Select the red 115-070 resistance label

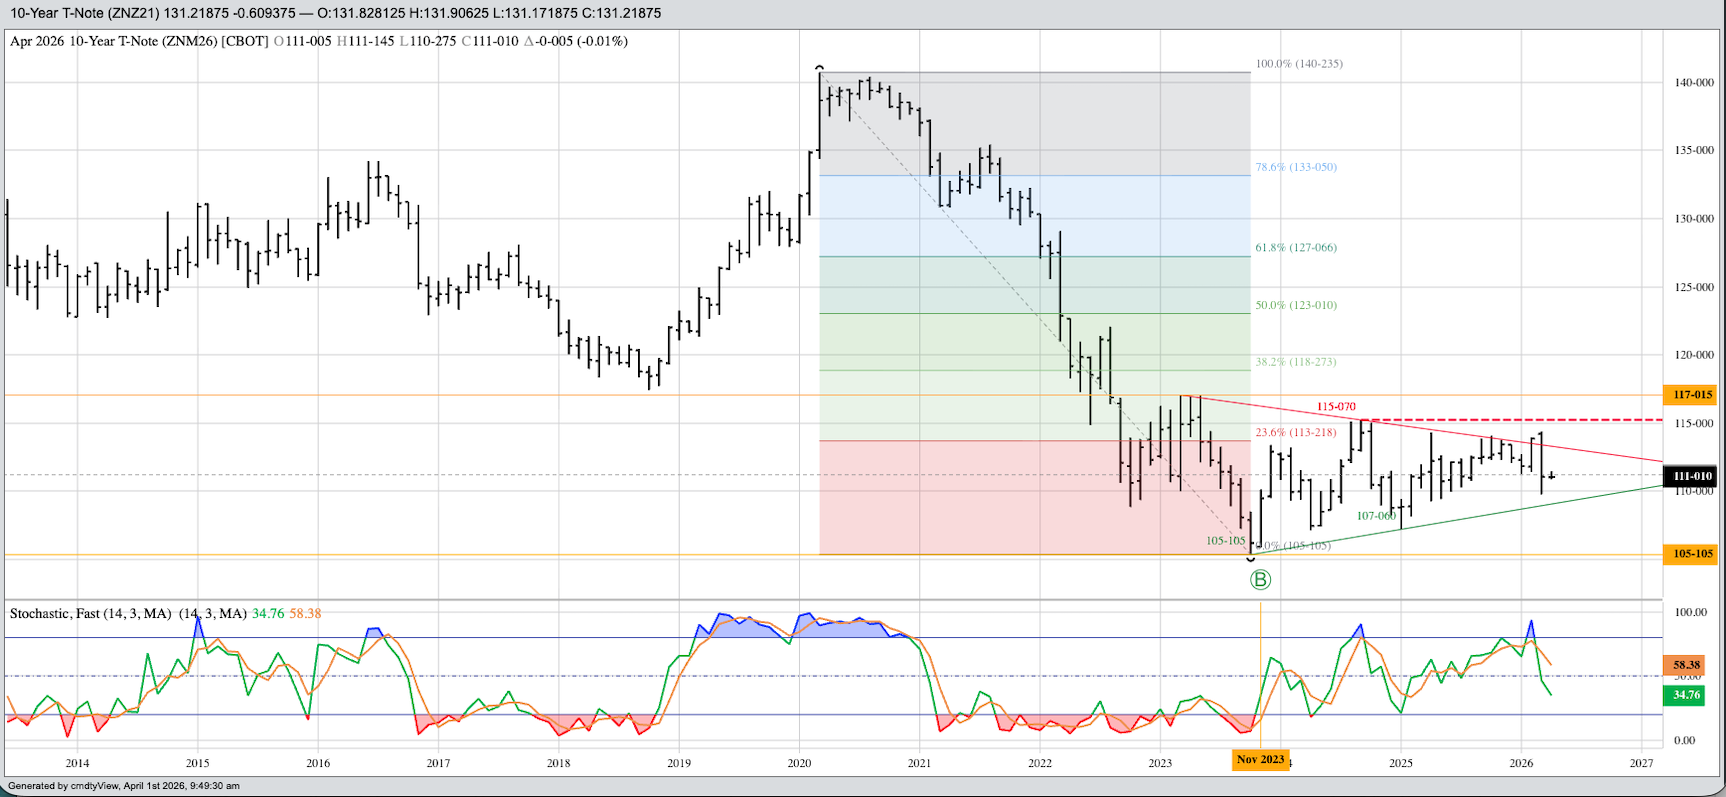tap(1336, 407)
